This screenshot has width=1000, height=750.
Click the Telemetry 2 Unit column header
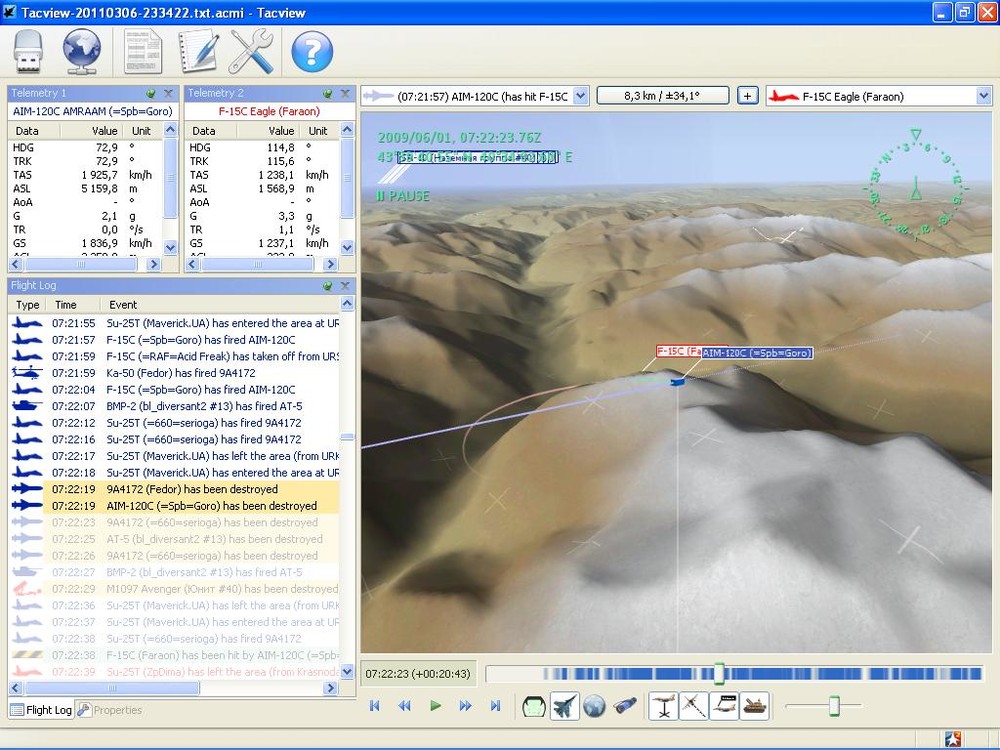(318, 131)
